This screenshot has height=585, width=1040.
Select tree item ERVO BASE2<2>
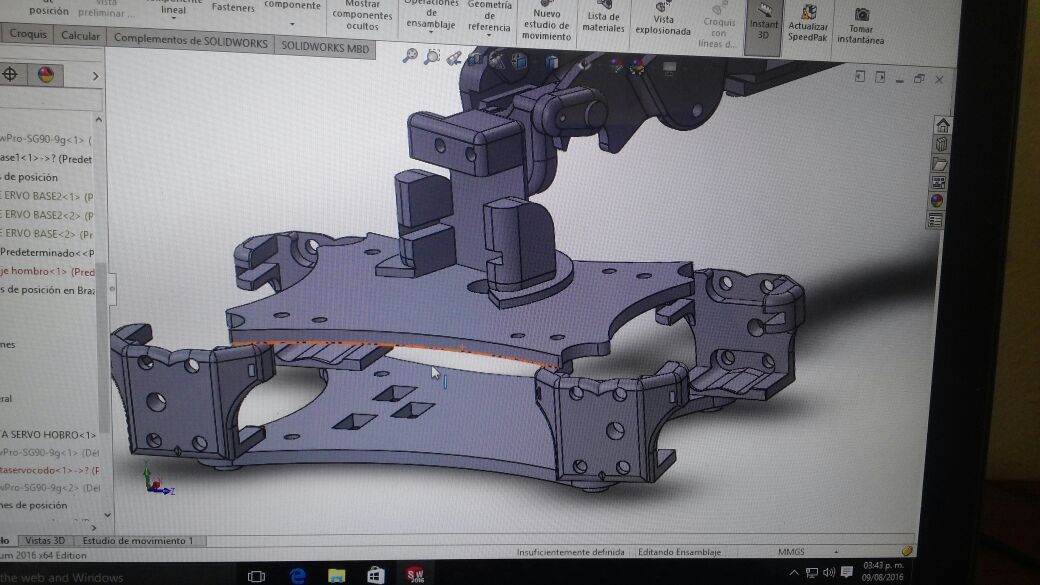click(x=48, y=215)
